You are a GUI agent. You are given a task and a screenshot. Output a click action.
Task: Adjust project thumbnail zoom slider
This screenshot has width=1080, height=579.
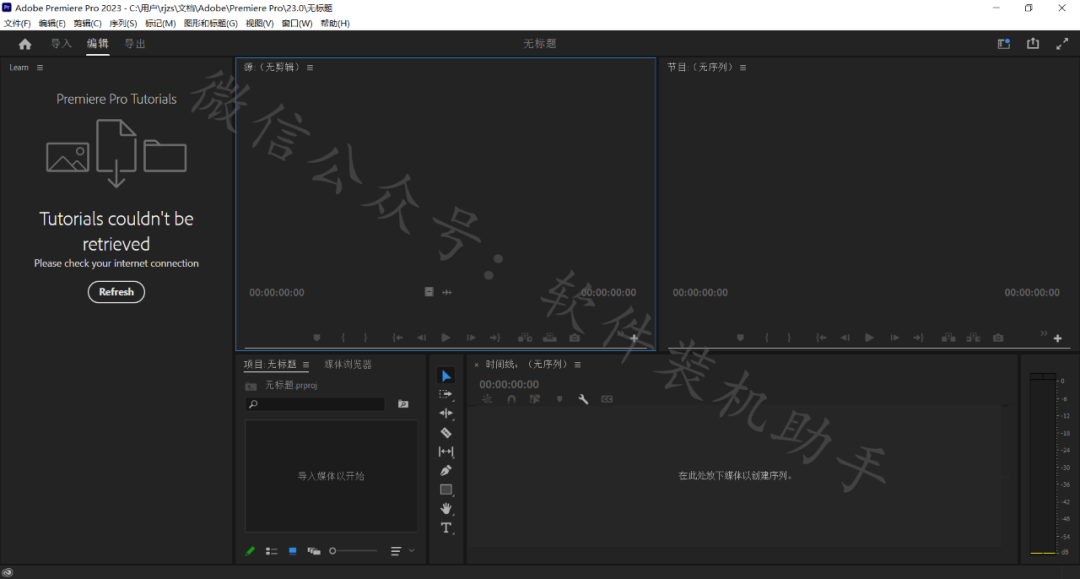click(x=353, y=551)
